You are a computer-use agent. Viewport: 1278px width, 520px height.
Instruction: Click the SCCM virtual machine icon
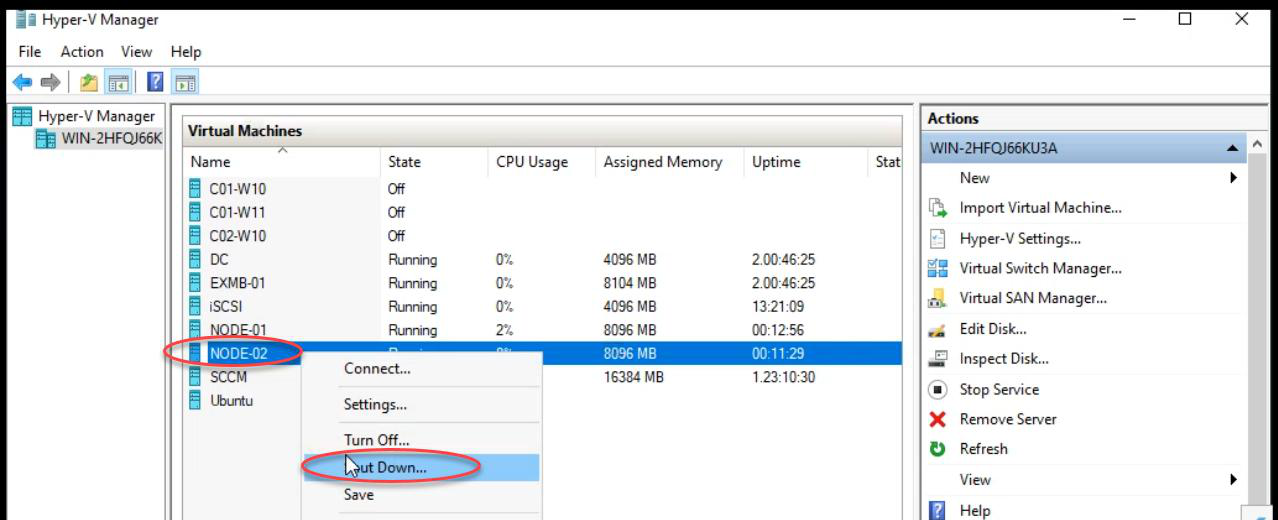195,377
